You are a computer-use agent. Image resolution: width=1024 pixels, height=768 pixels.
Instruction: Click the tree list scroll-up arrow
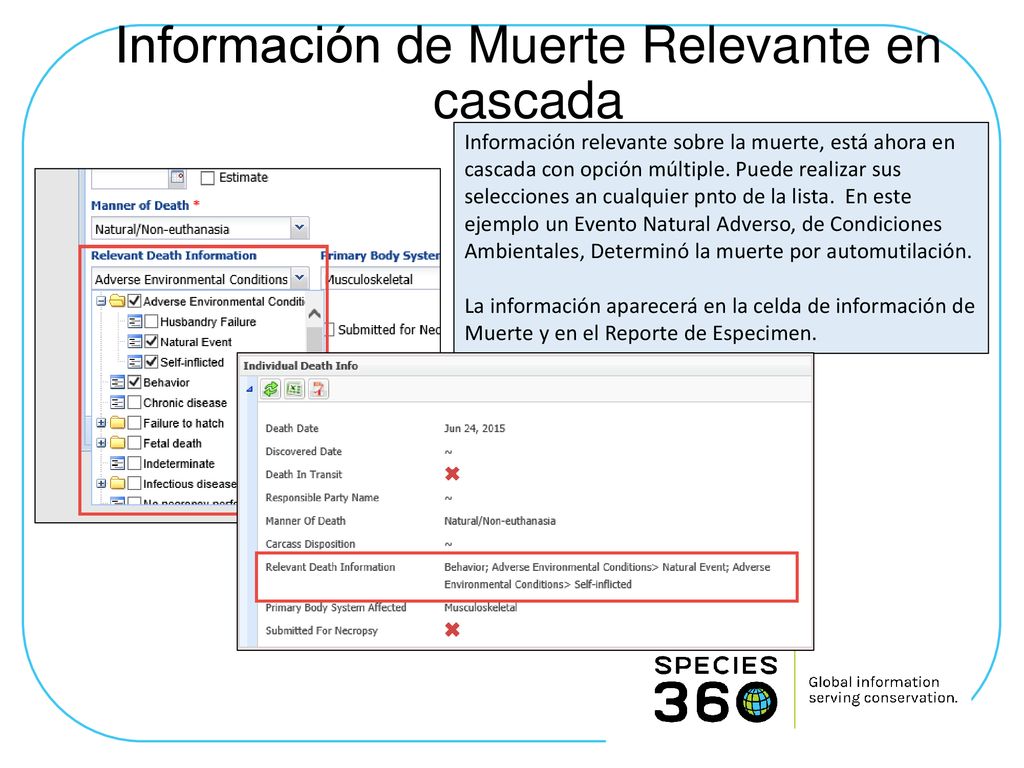pyautogui.click(x=314, y=314)
